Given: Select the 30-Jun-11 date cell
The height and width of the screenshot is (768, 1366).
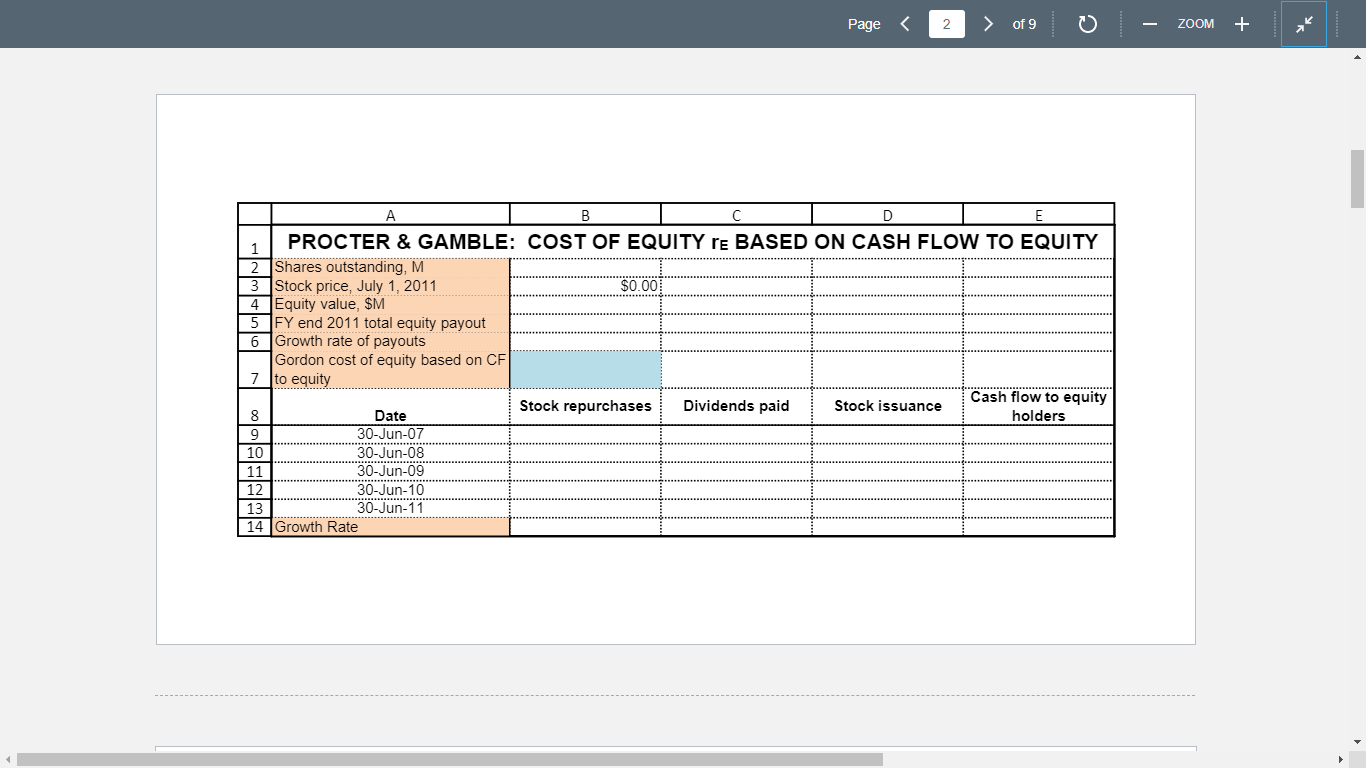Looking at the screenshot, I should coord(390,508).
